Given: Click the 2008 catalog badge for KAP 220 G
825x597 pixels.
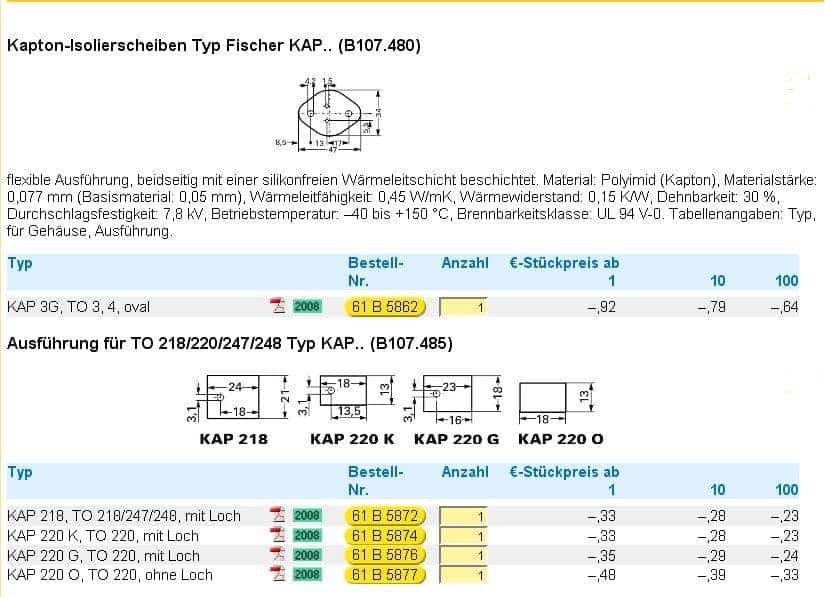Looking at the screenshot, I should pos(307,554).
